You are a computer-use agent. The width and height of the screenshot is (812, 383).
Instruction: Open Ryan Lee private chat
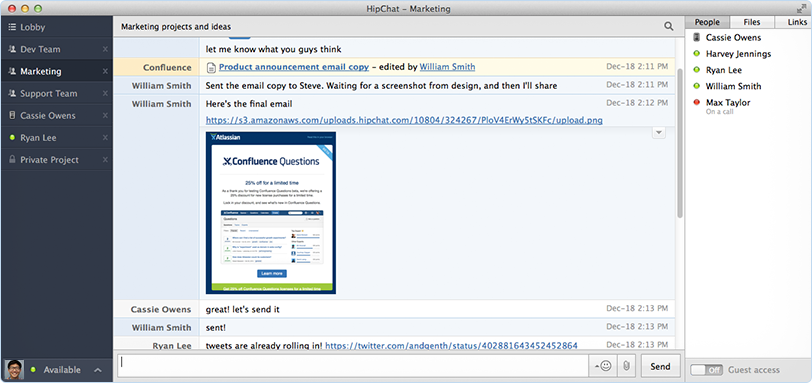click(x=56, y=138)
